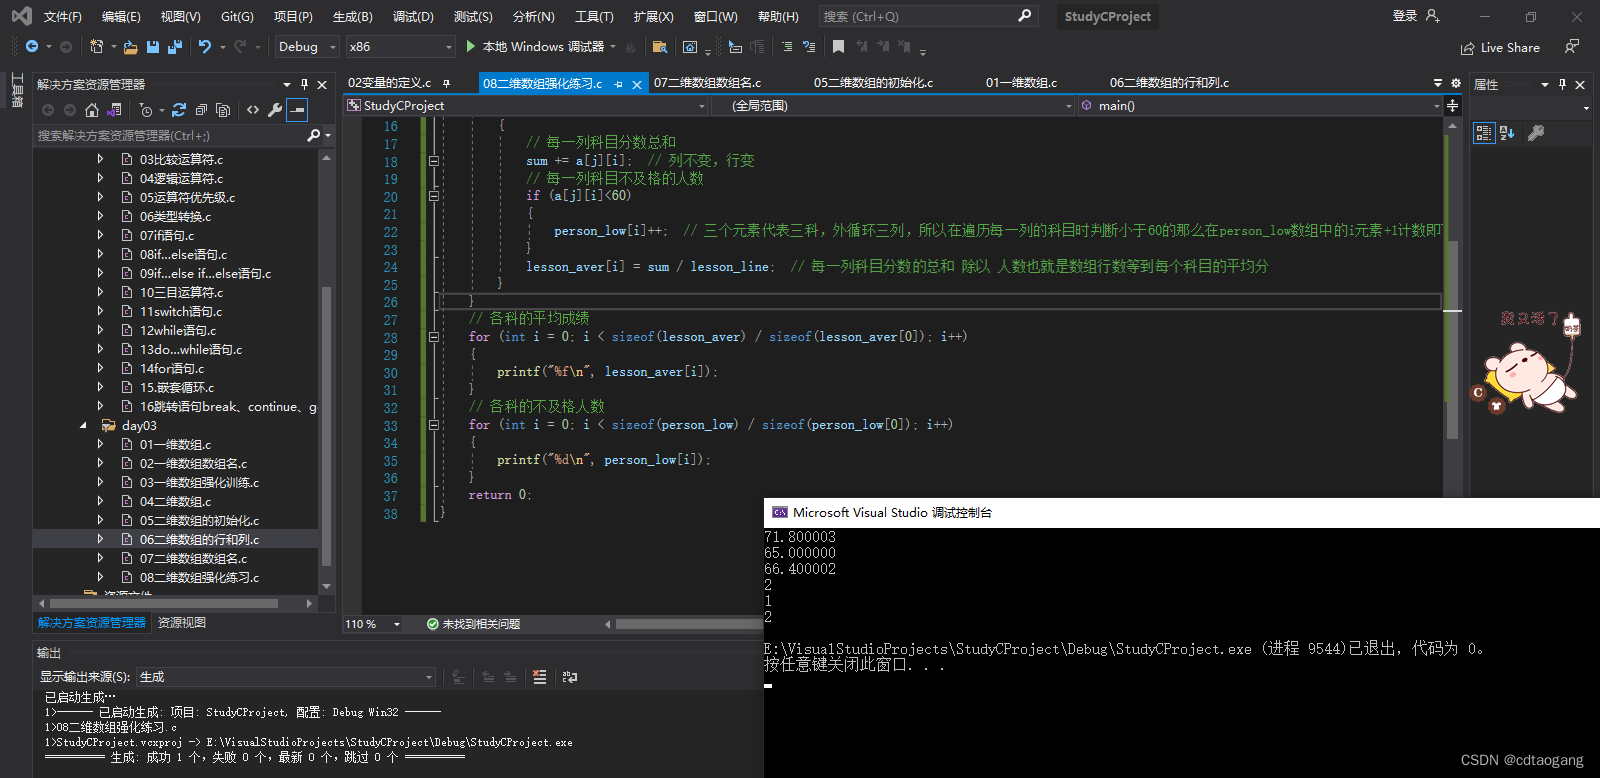Click the feedback icon at top right
This screenshot has height=778, width=1600.
pyautogui.click(x=1572, y=47)
